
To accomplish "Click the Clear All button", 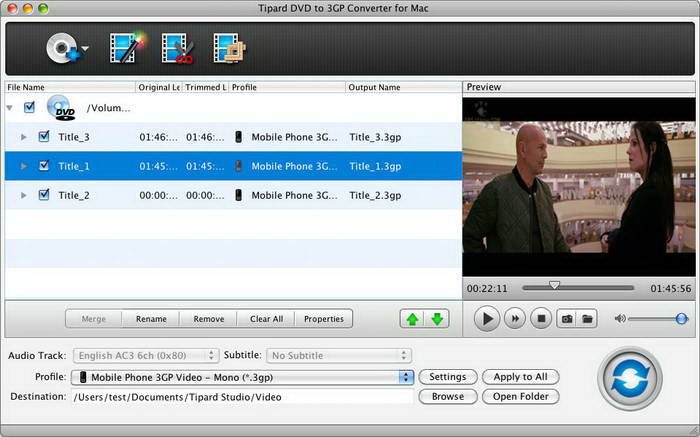I will tap(266, 319).
